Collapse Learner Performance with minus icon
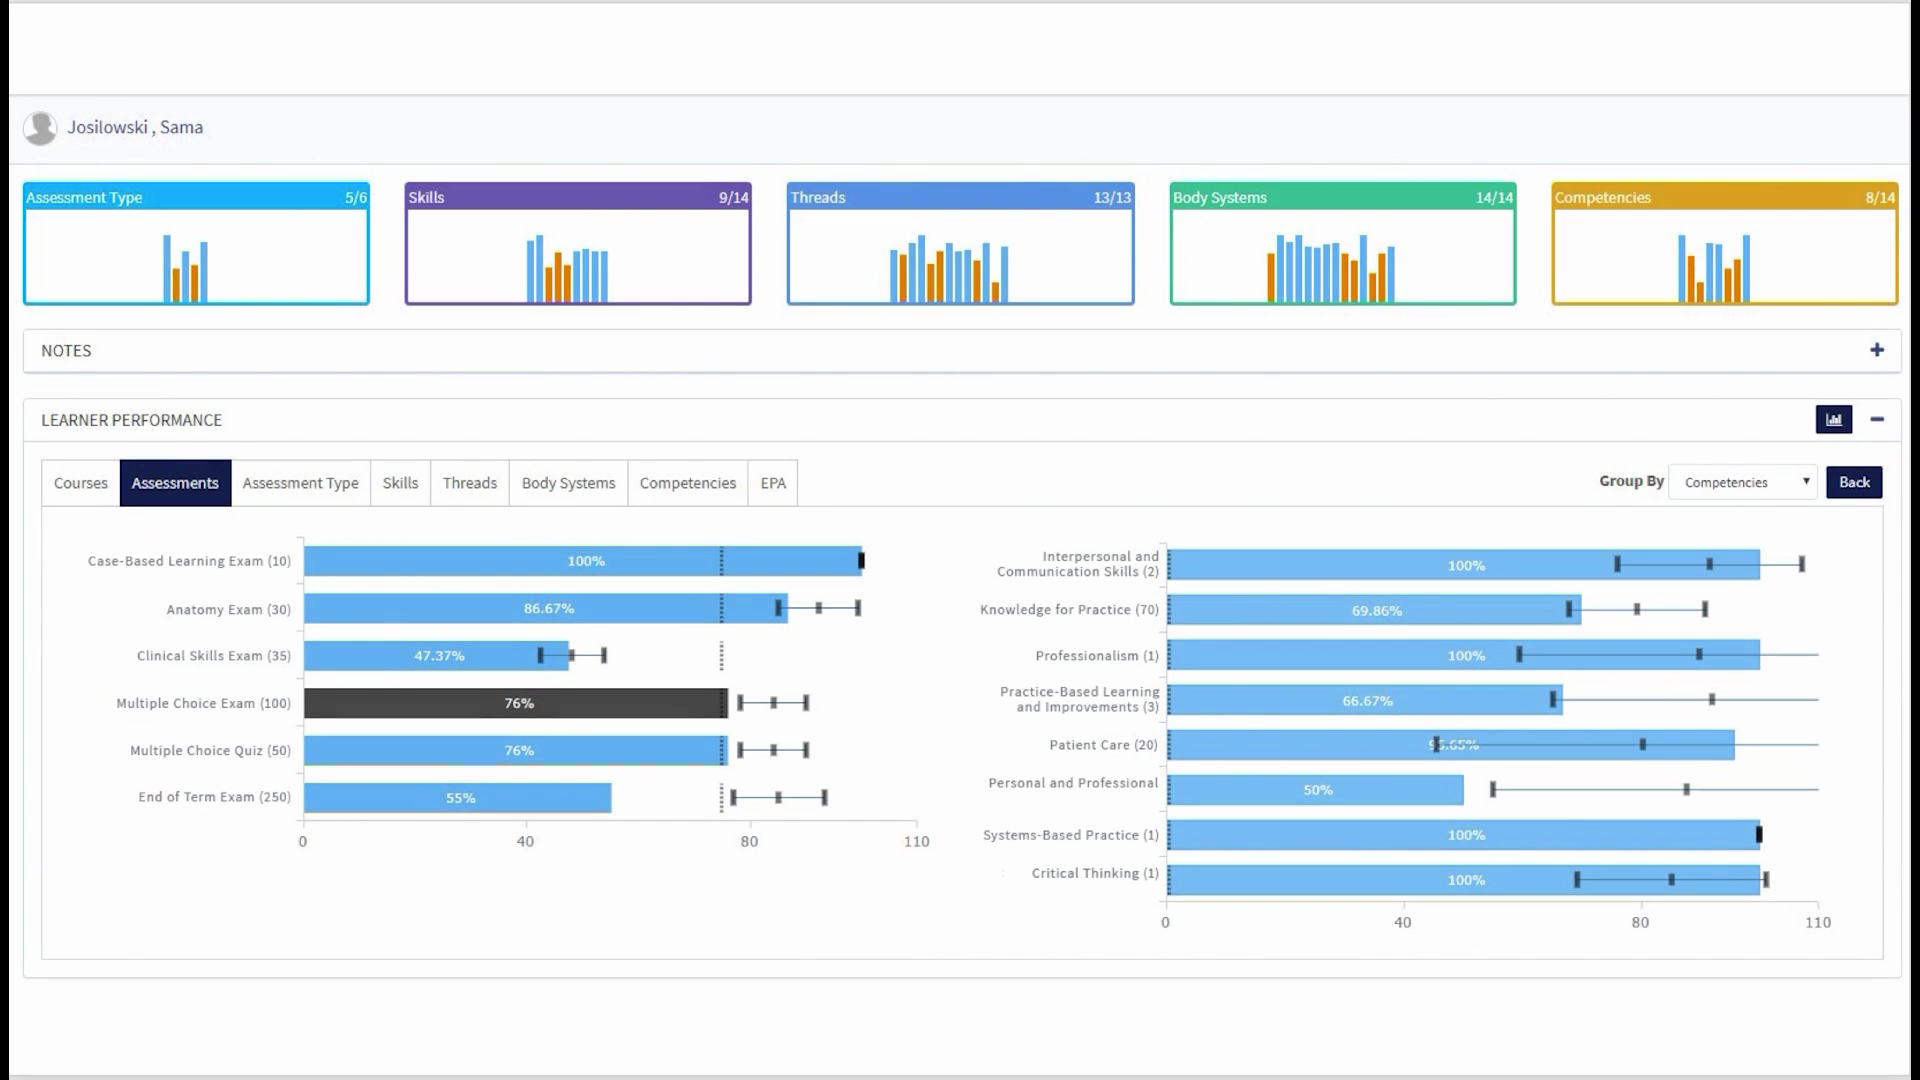1920x1080 pixels. 1877,420
